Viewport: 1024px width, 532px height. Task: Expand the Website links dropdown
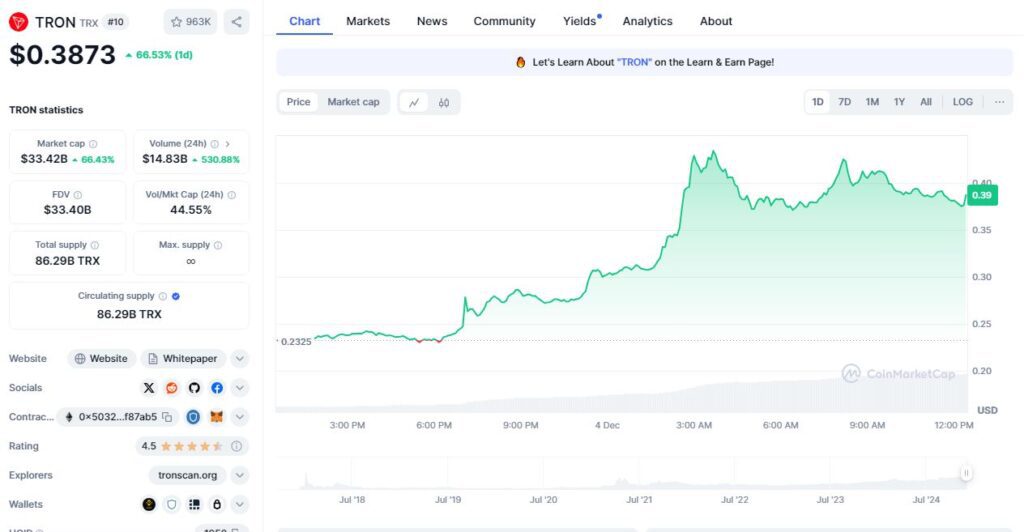240,358
